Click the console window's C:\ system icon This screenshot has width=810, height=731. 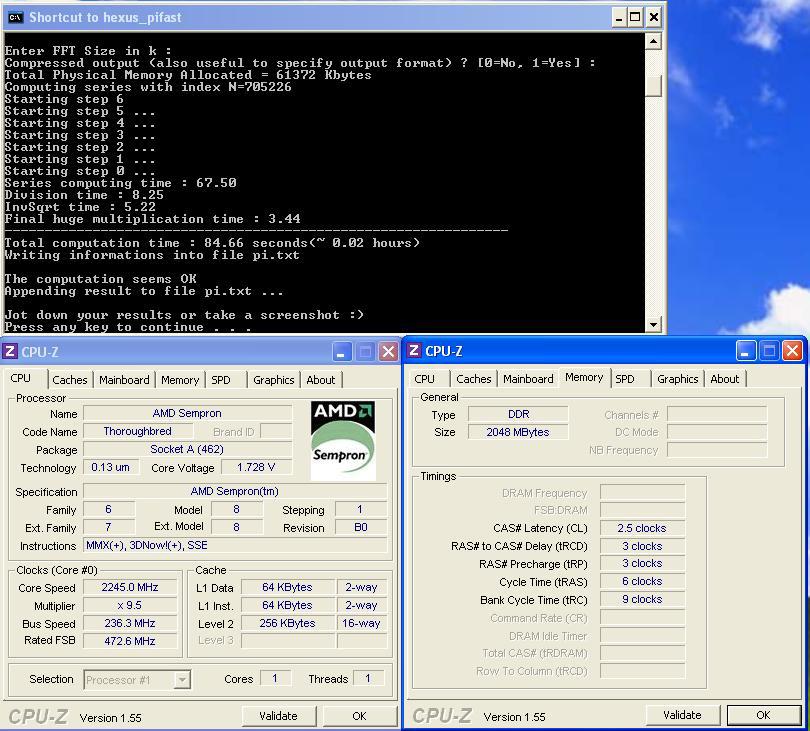(15, 18)
